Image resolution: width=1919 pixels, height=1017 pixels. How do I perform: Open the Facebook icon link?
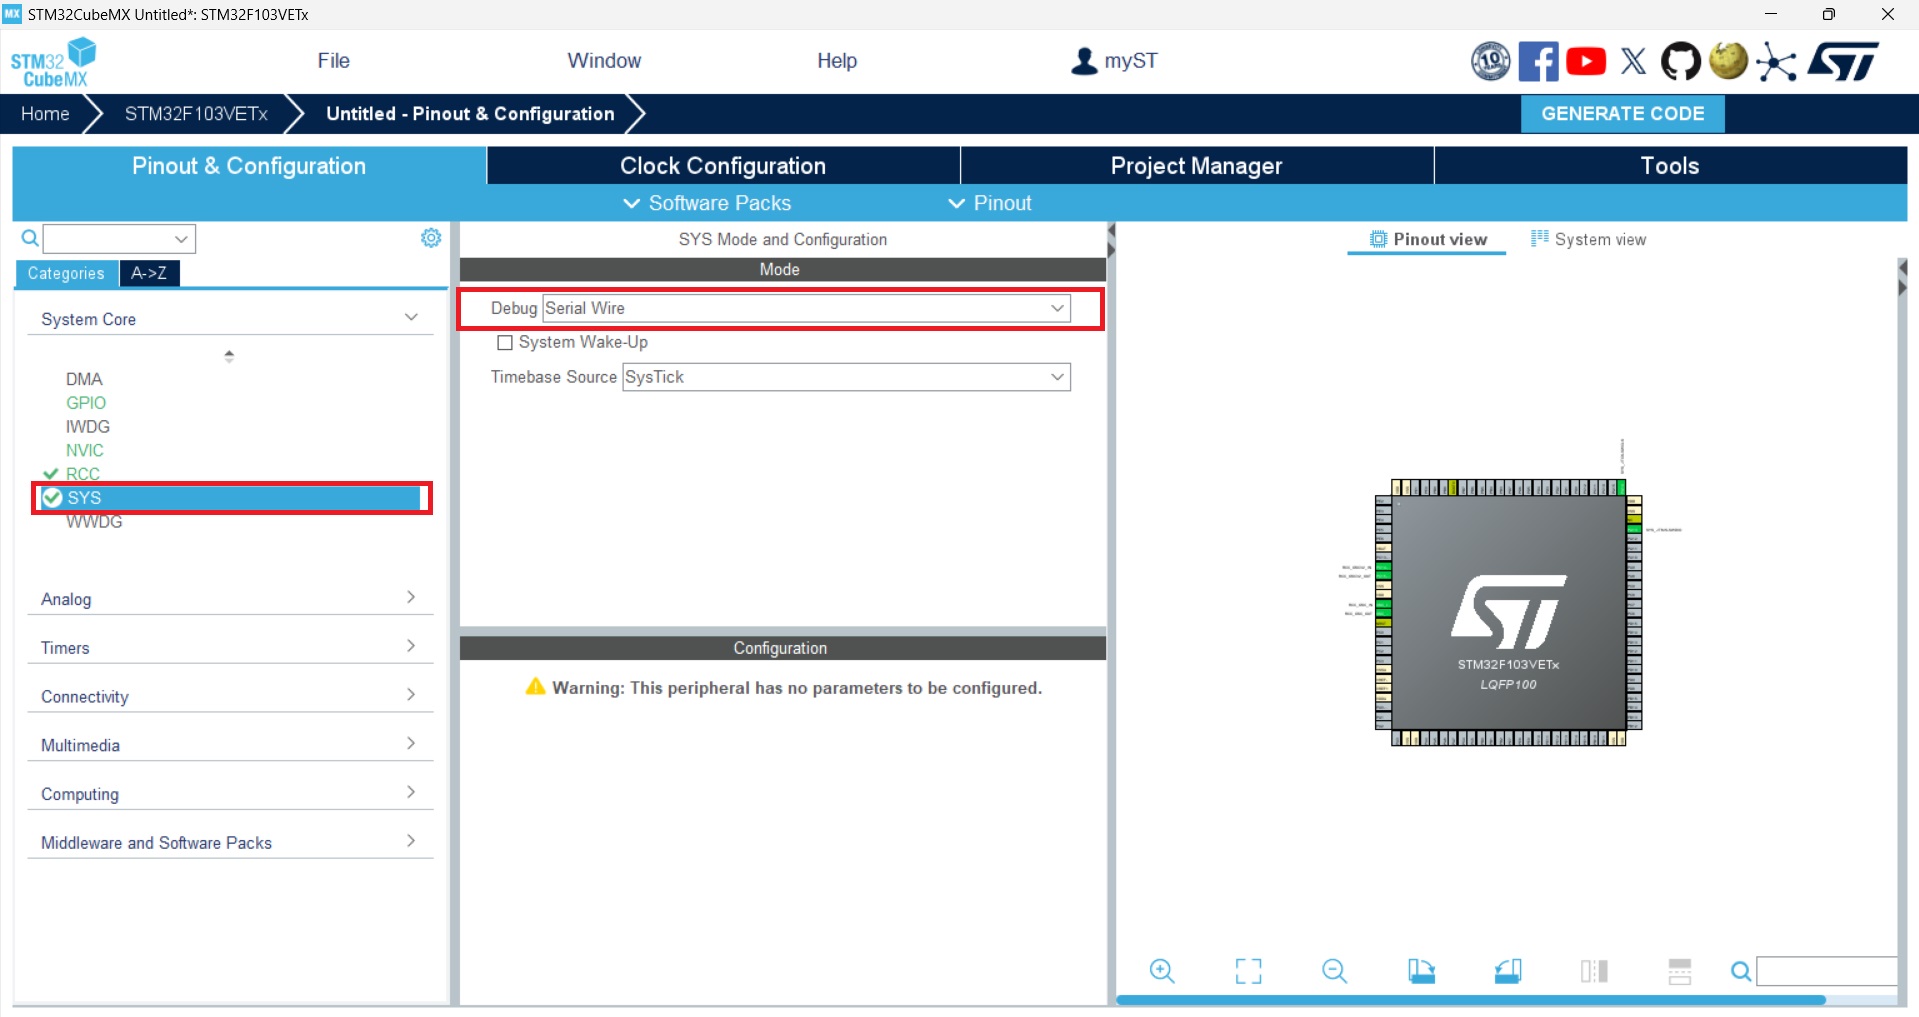pos(1538,61)
